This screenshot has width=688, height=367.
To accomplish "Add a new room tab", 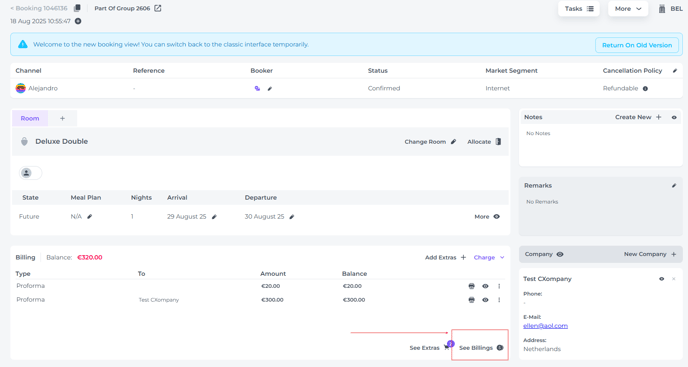I will click(x=62, y=119).
